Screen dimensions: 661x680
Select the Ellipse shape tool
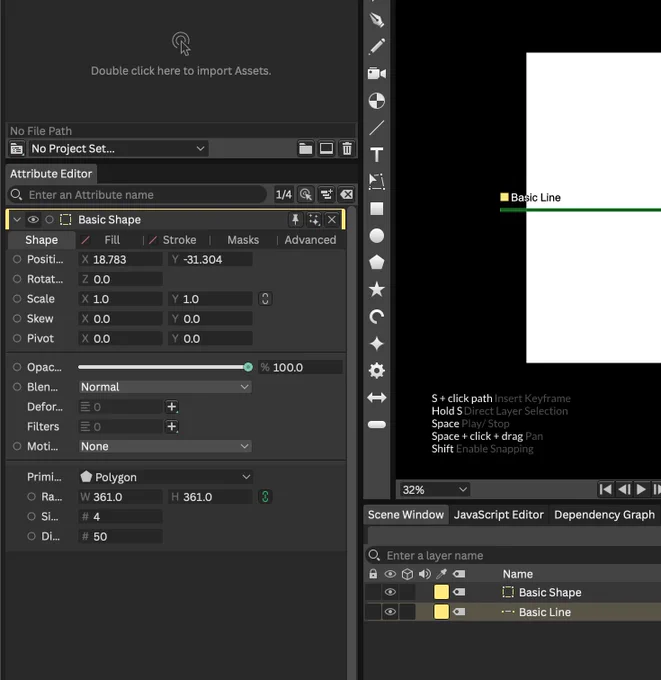[x=376, y=236]
